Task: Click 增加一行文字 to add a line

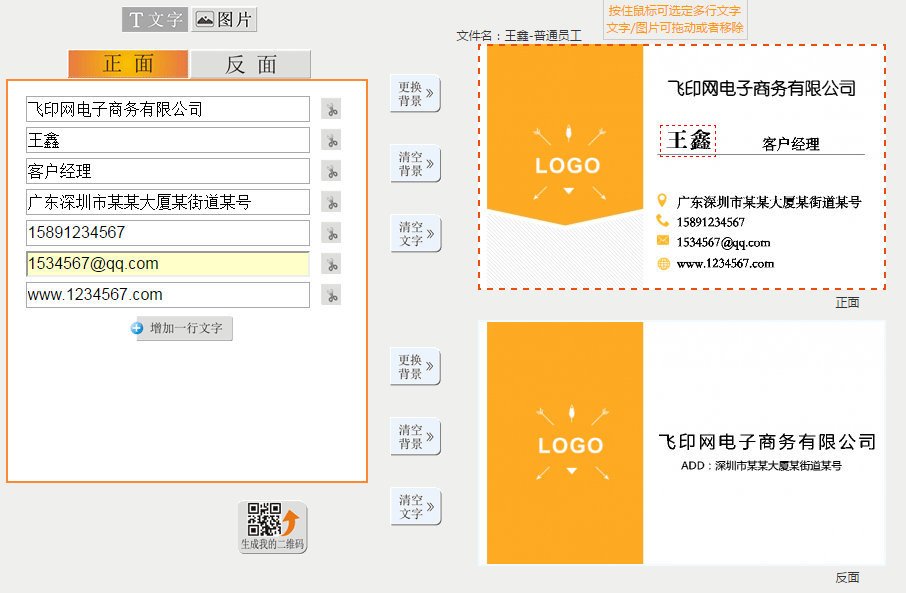Action: point(183,328)
